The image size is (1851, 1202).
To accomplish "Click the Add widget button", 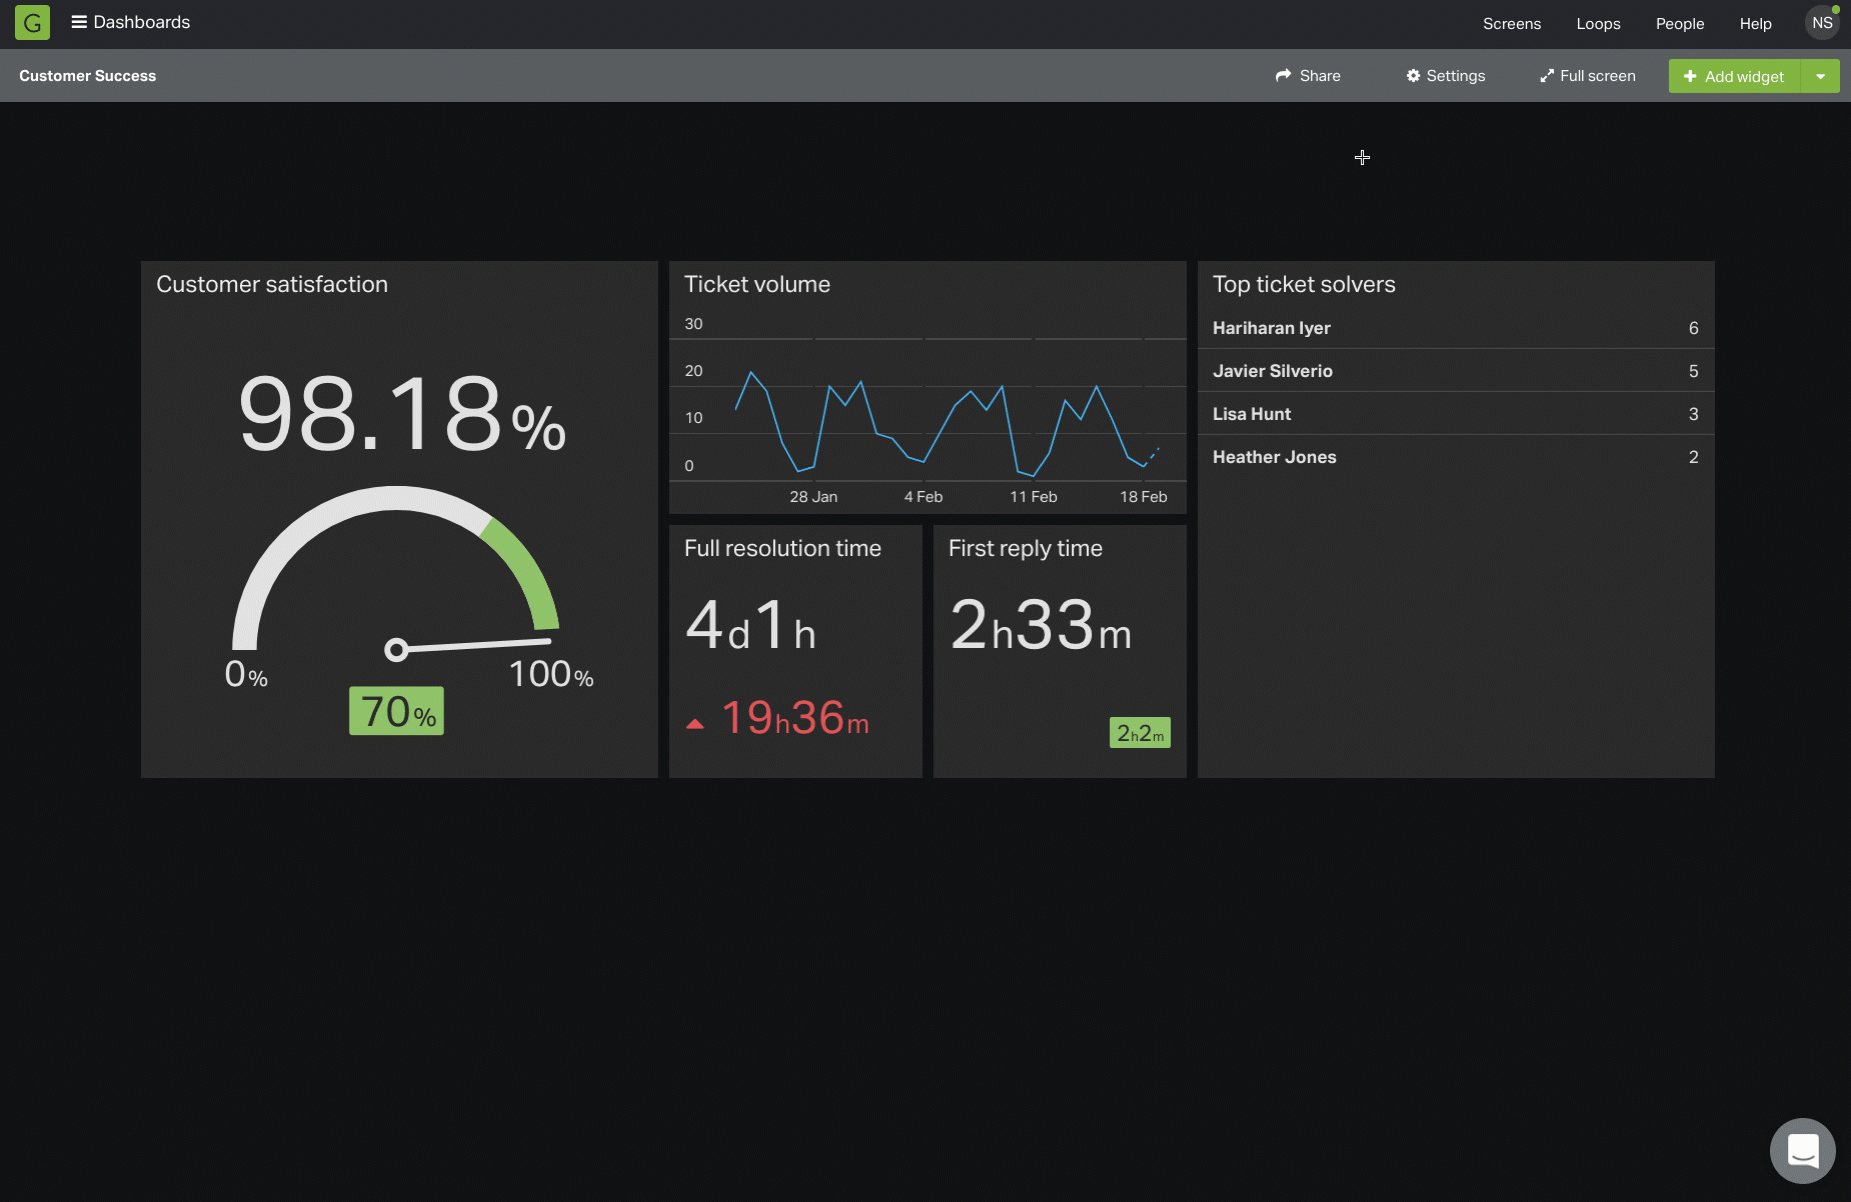I will pyautogui.click(x=1734, y=76).
